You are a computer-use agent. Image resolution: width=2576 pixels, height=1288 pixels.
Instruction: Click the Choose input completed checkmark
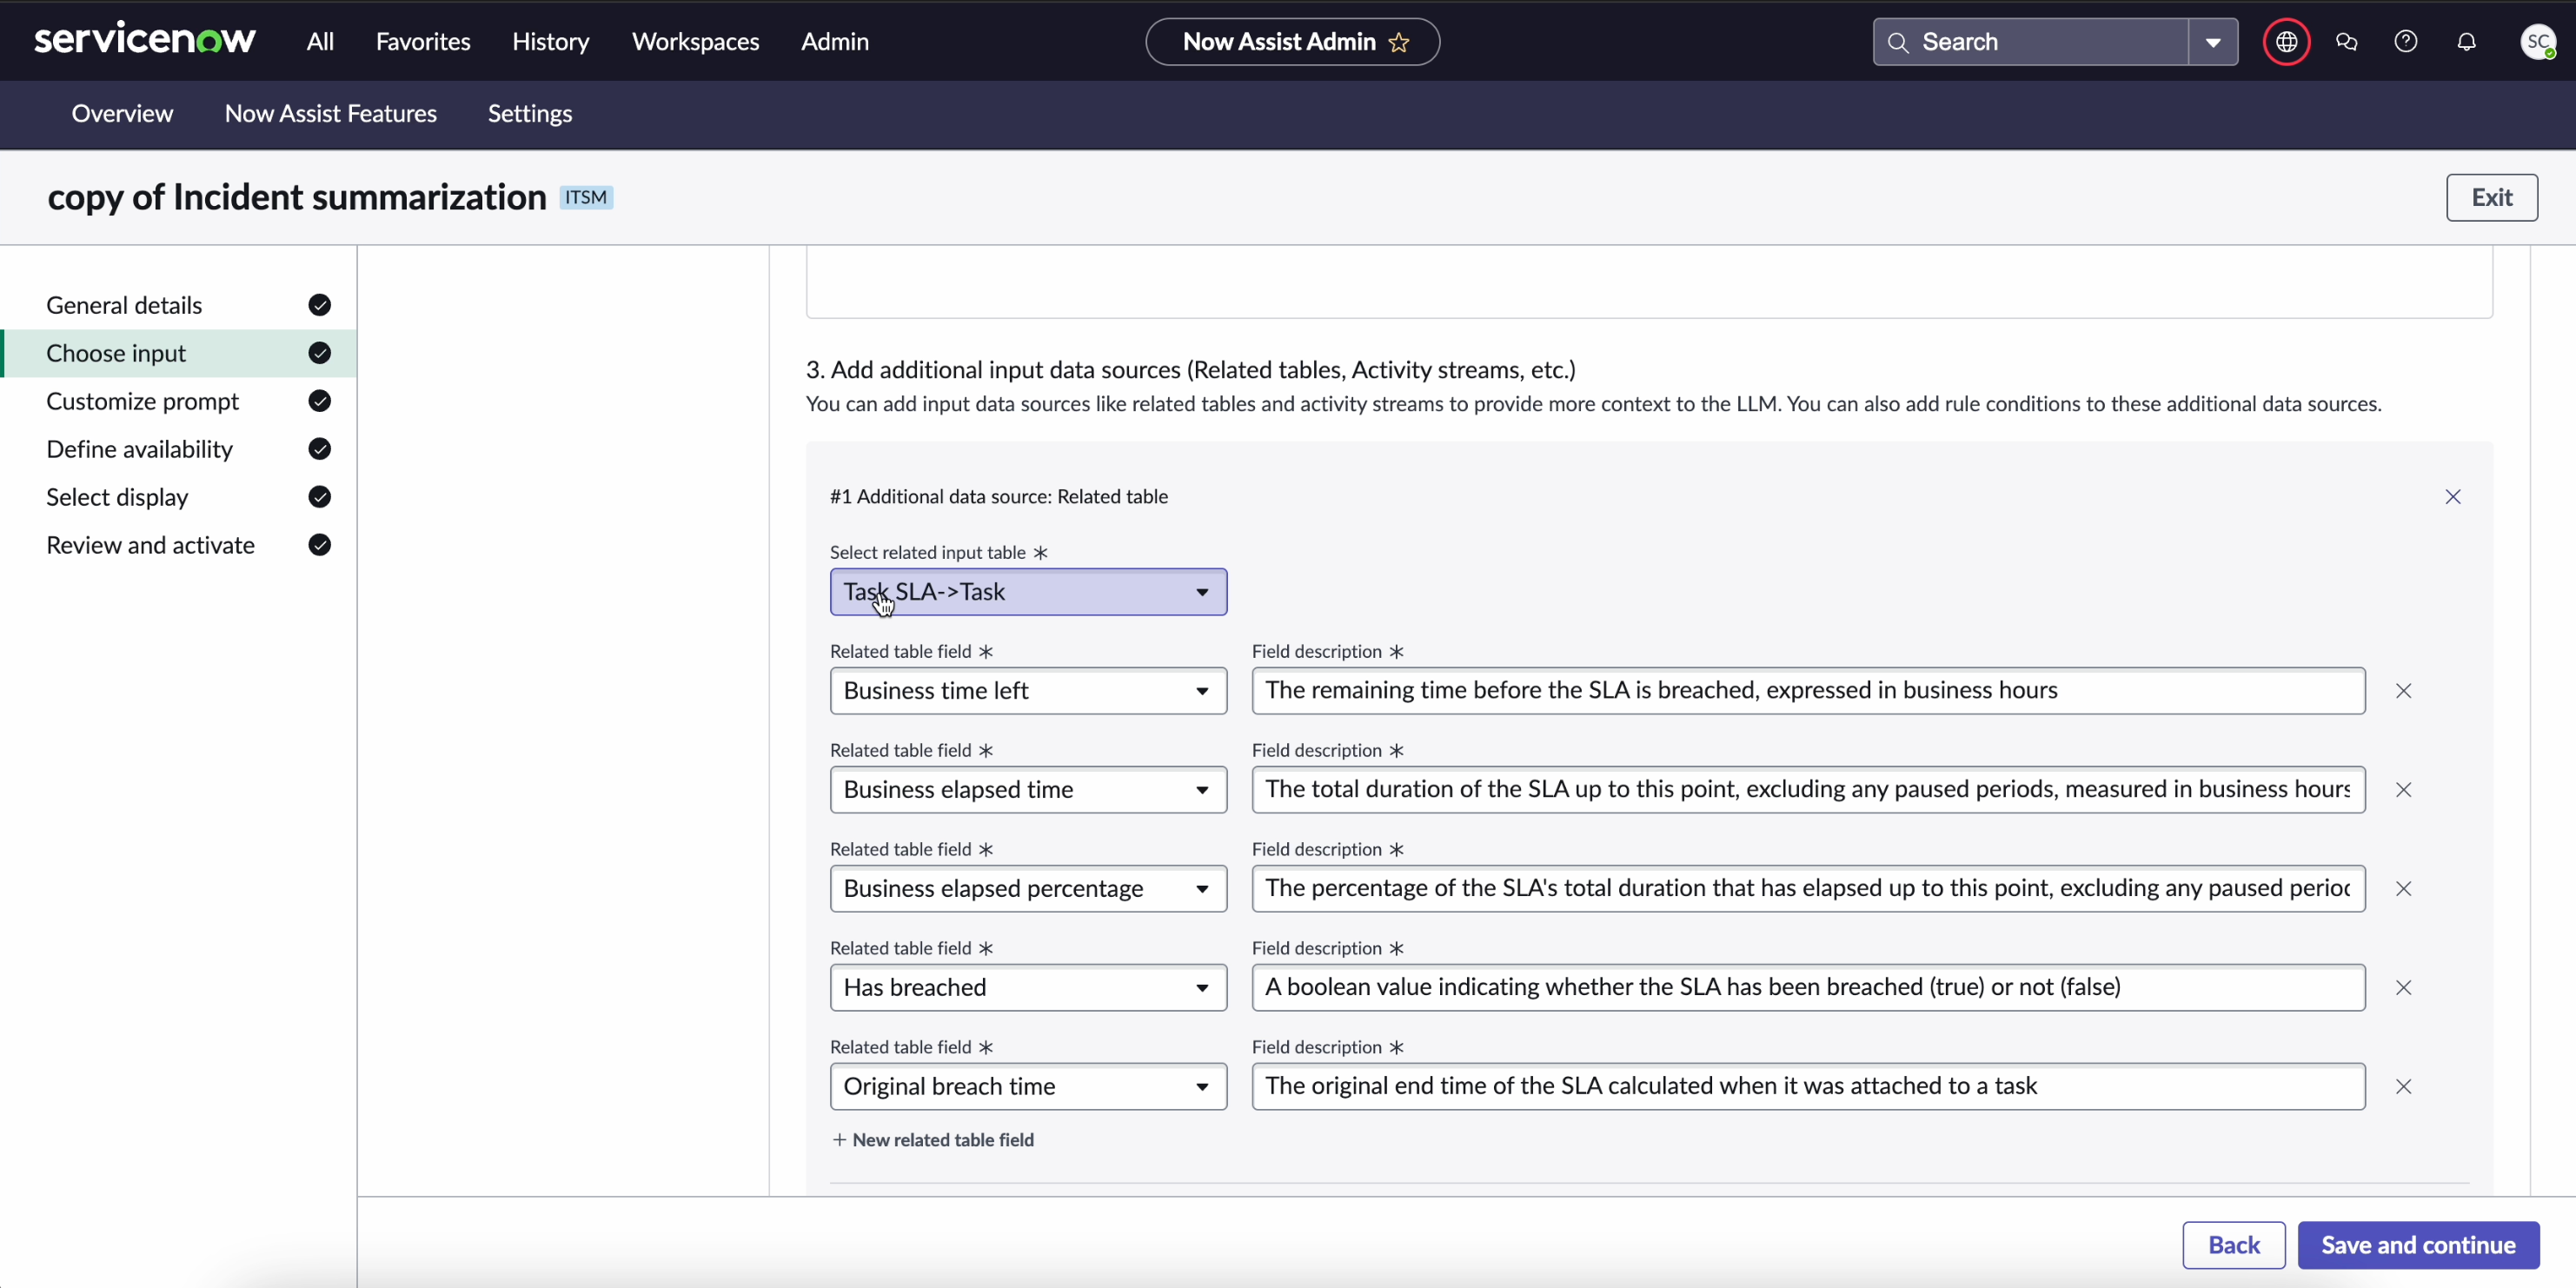pos(320,353)
